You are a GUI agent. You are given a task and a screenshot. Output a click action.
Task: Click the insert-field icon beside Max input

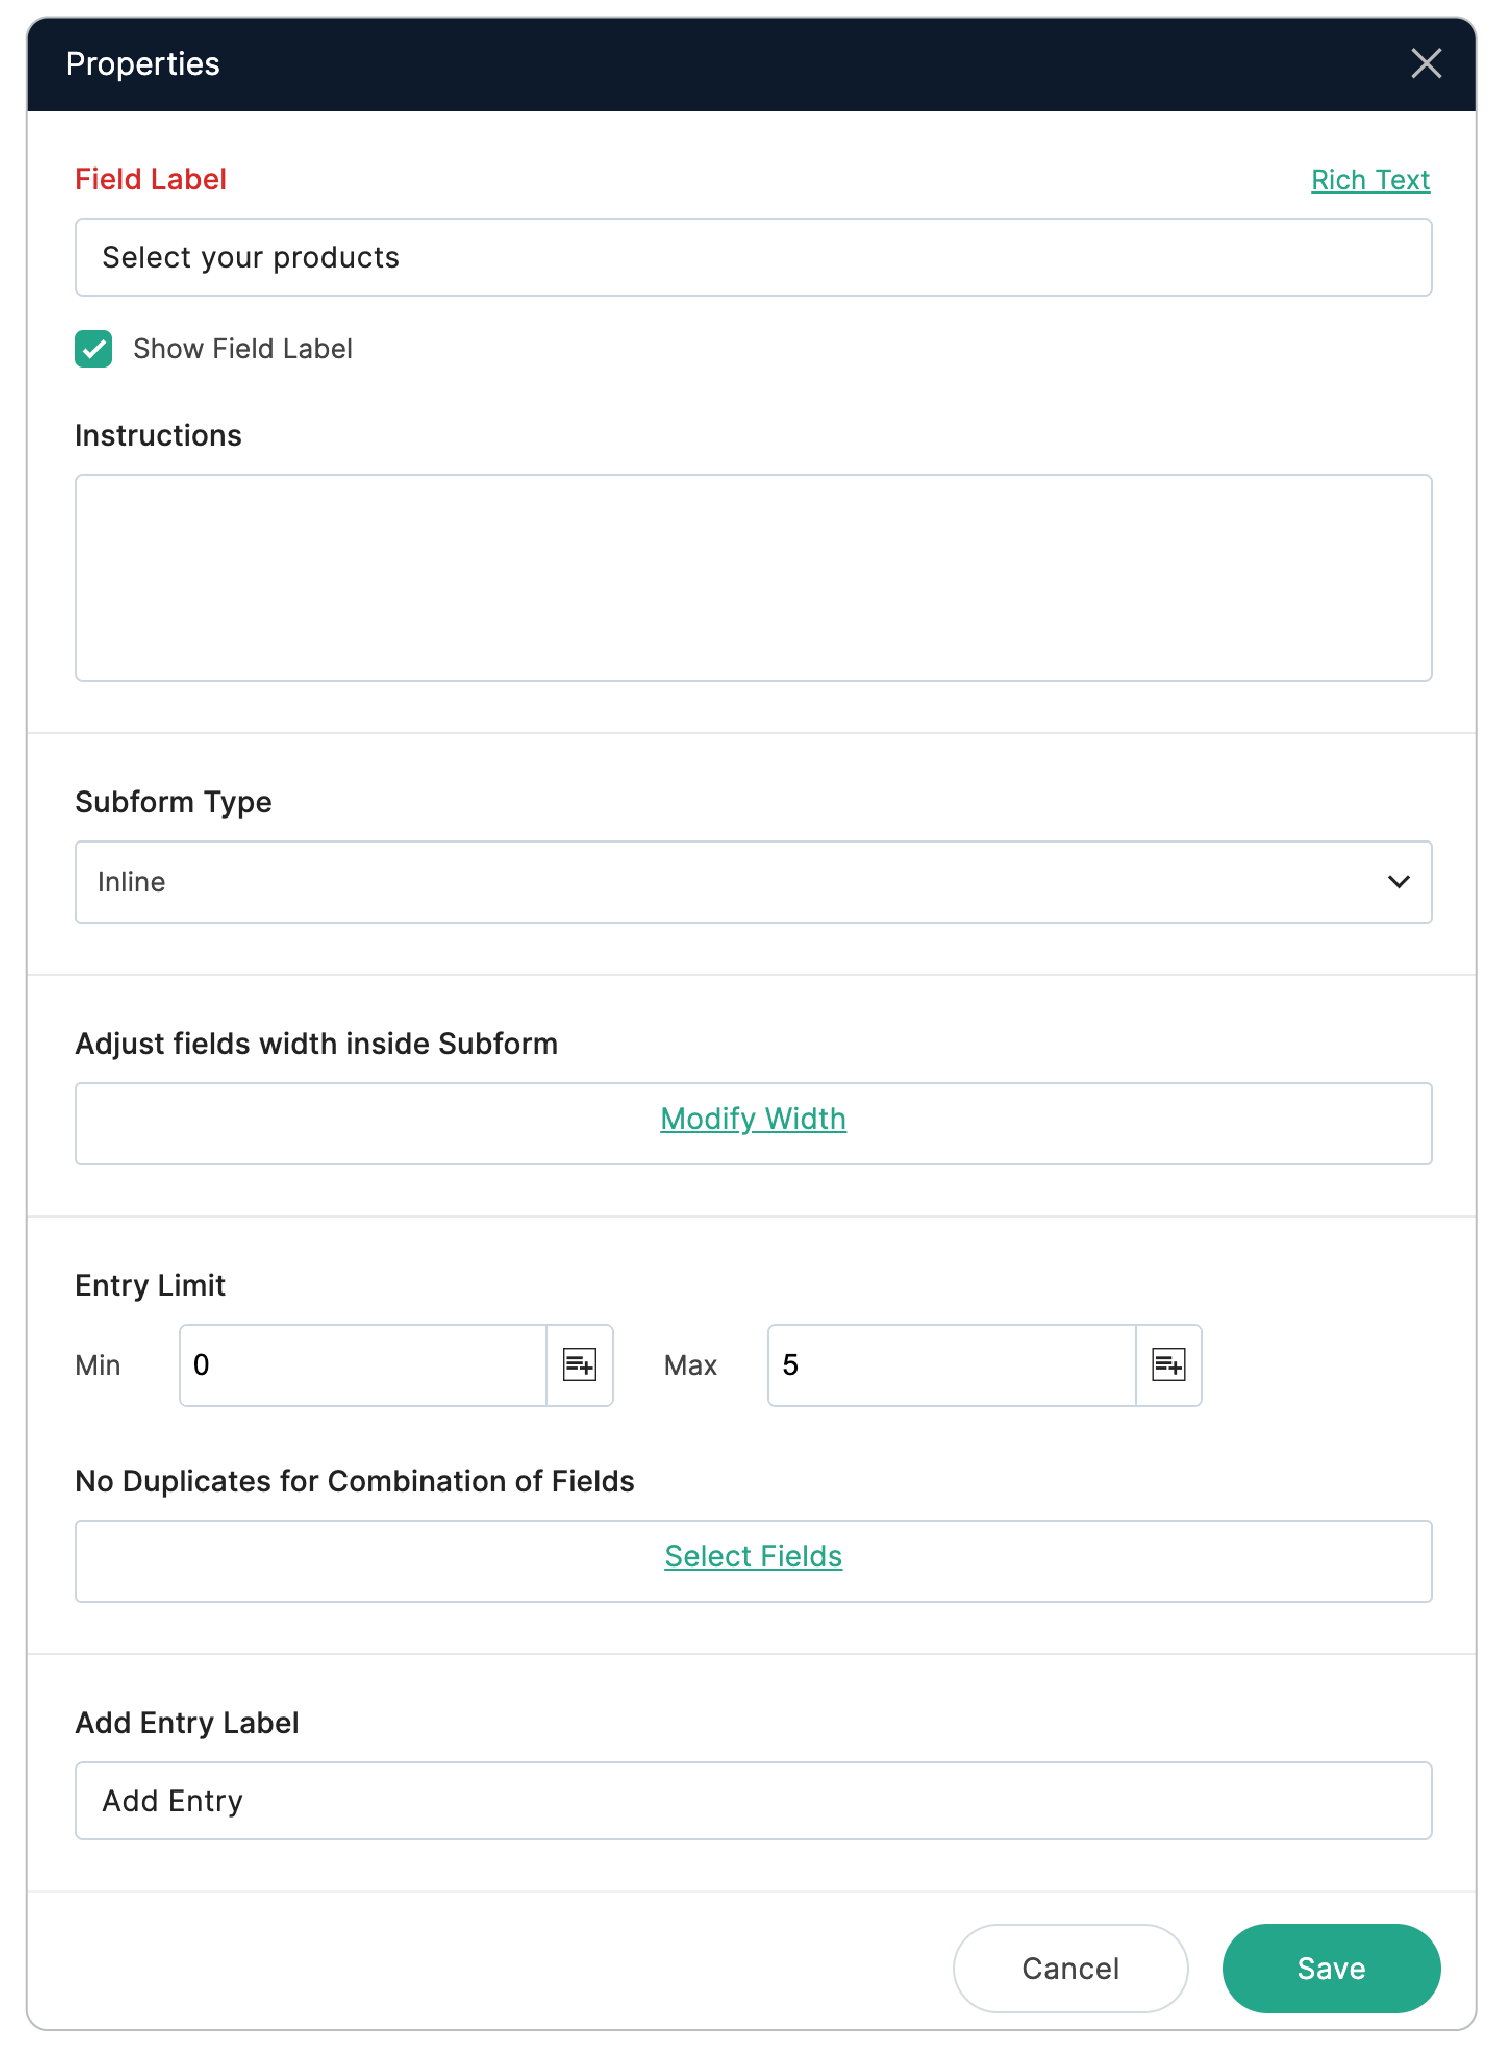click(x=1168, y=1365)
